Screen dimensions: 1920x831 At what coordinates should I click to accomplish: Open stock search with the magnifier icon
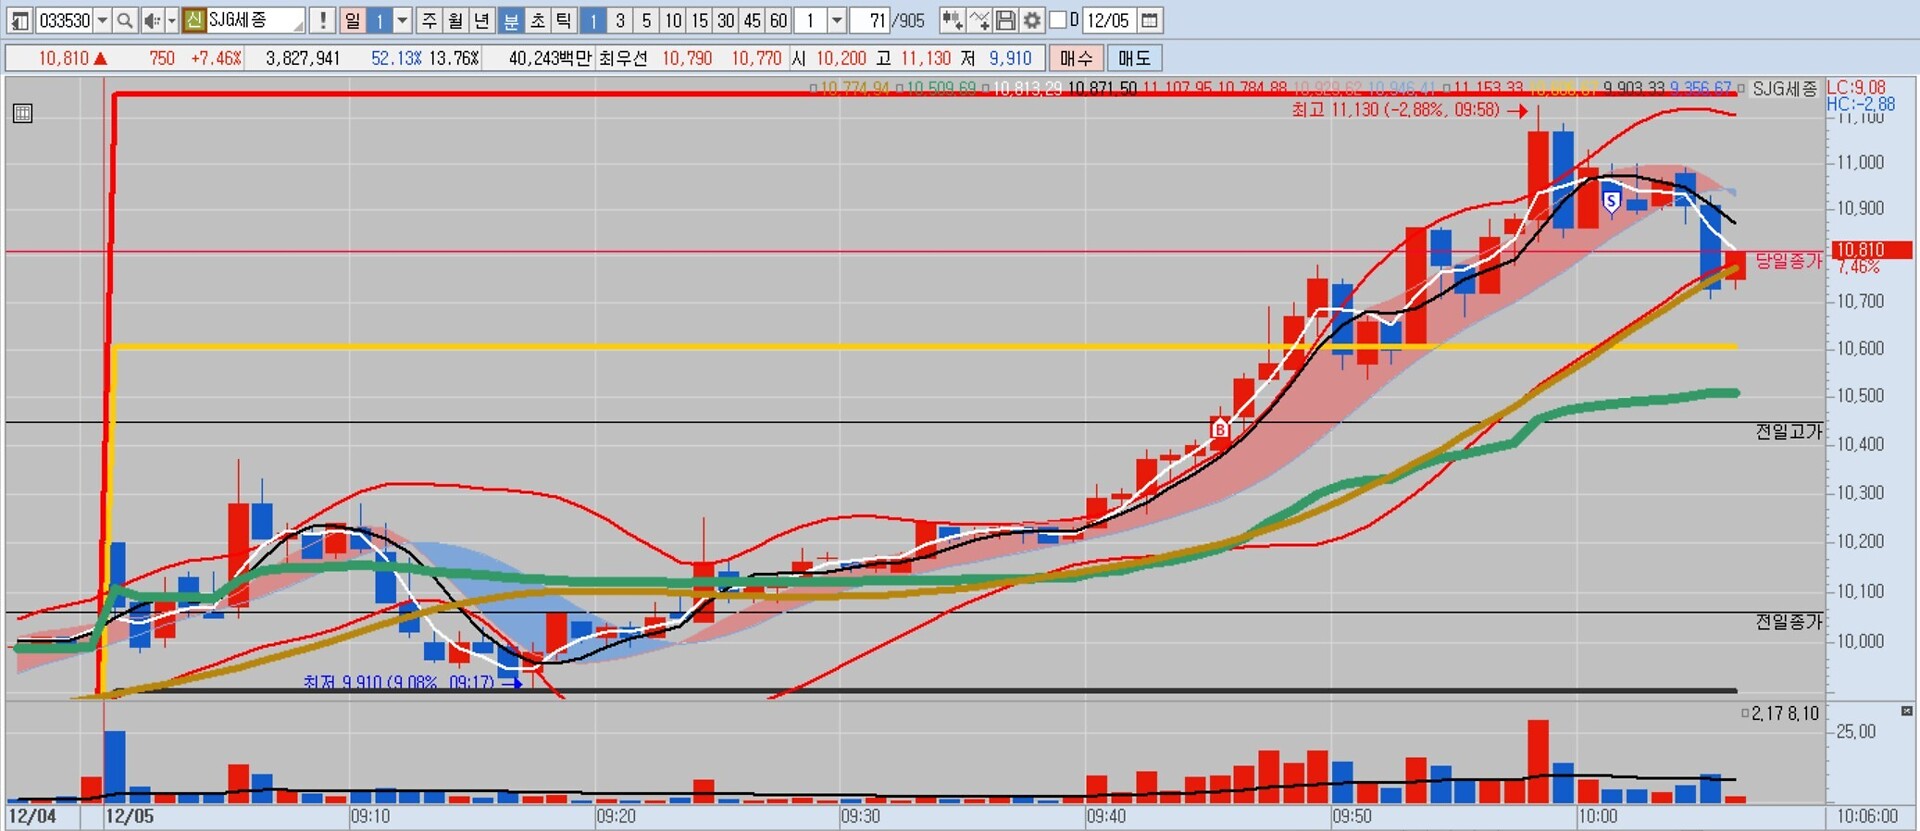point(125,20)
